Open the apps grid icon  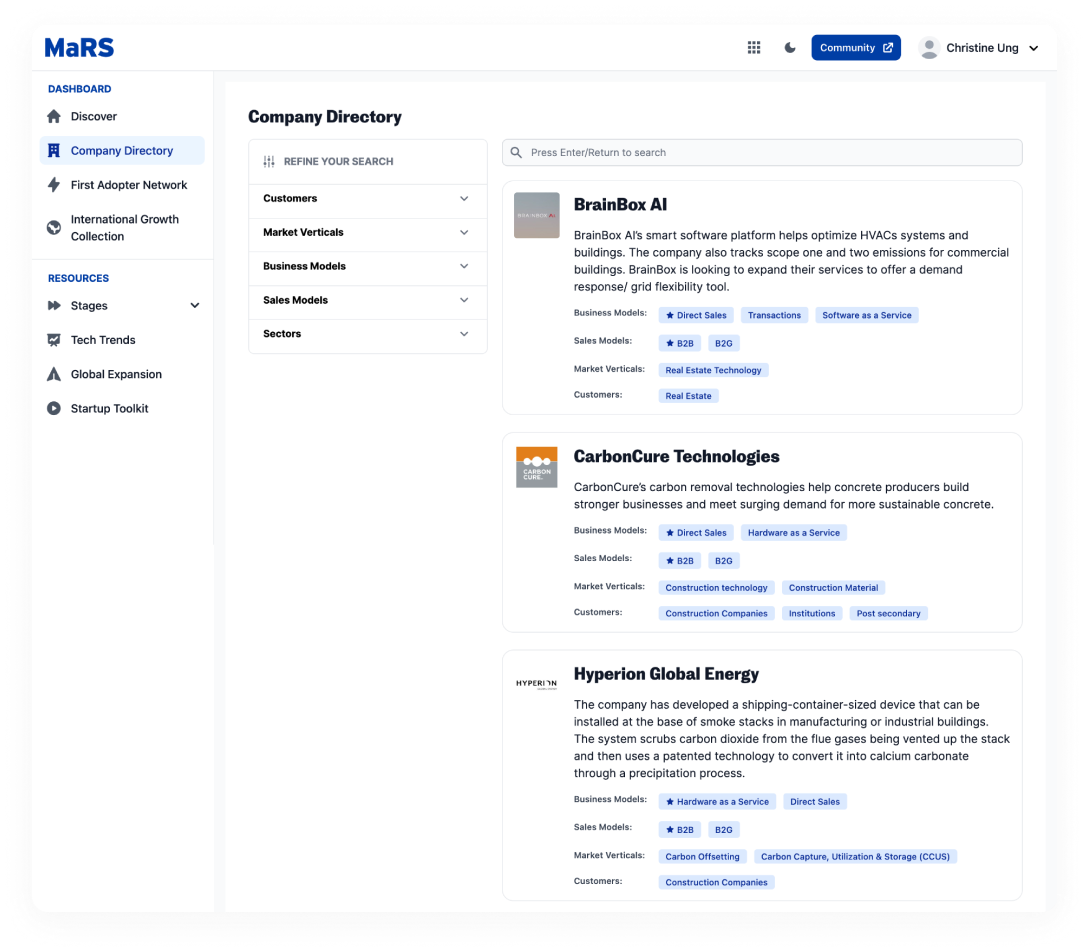click(754, 47)
